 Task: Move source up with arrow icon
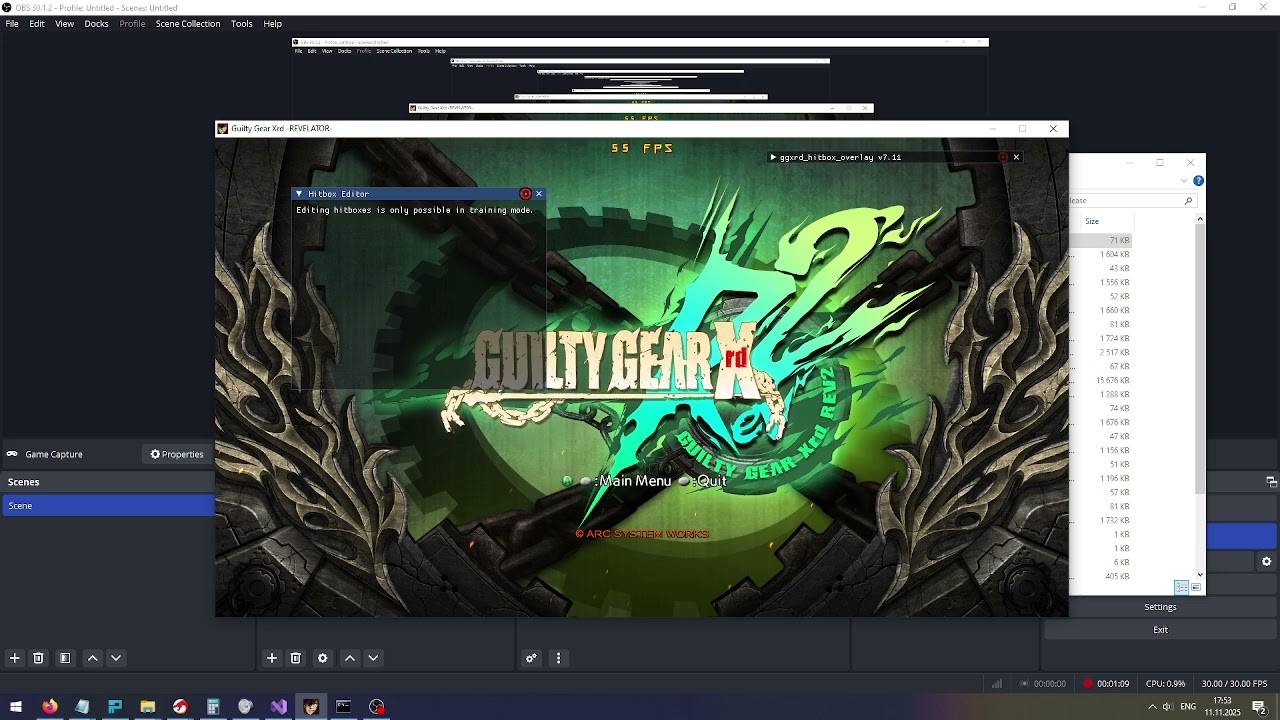(x=350, y=658)
